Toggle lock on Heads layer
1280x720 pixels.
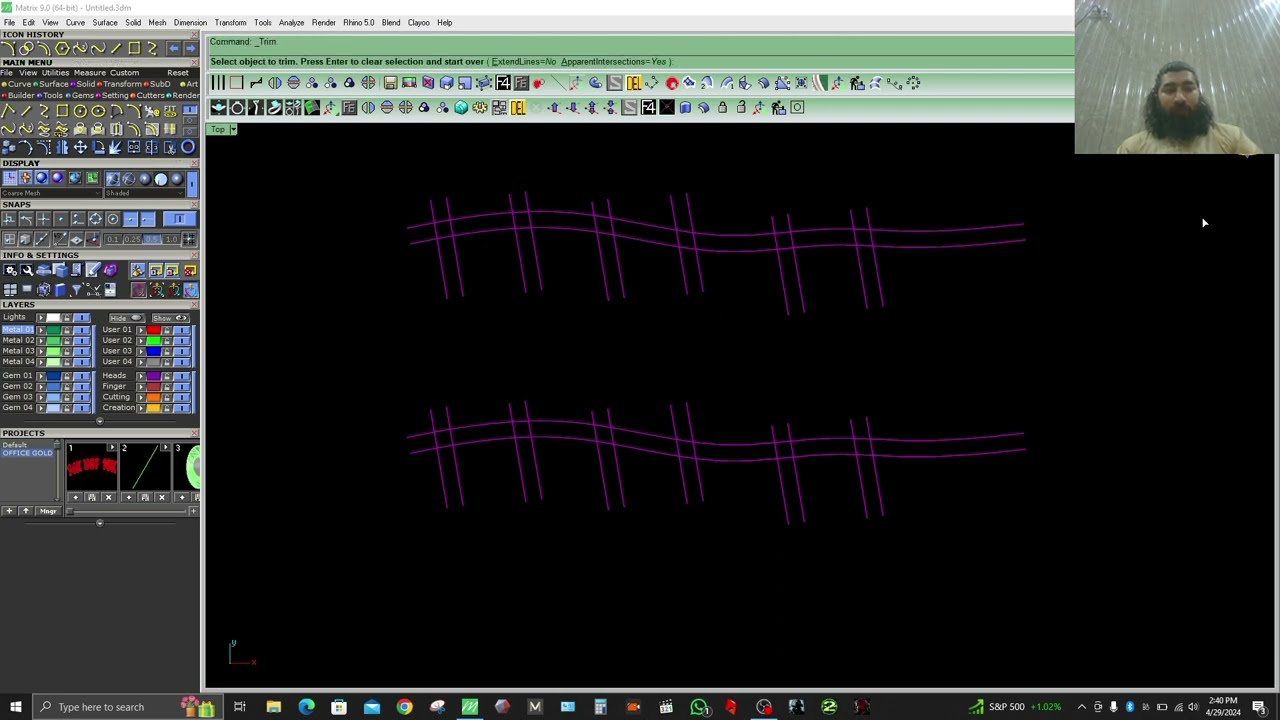[x=166, y=375]
